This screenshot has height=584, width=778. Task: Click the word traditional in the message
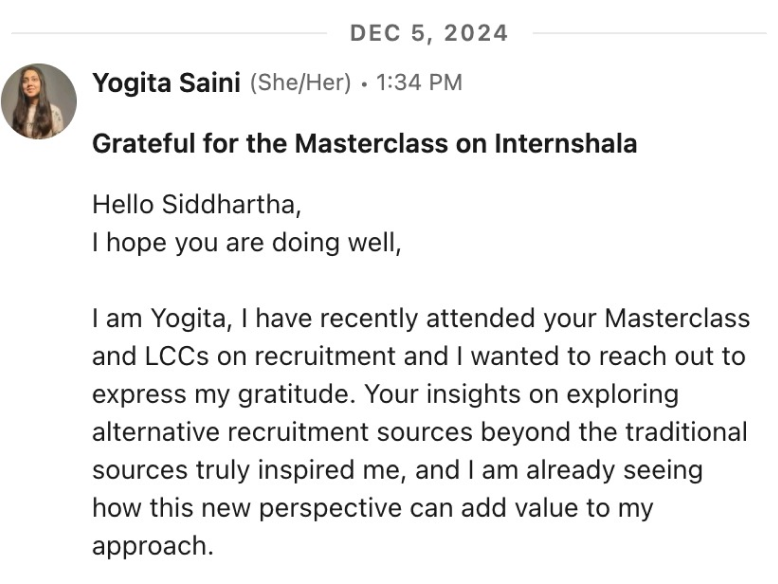[686, 432]
